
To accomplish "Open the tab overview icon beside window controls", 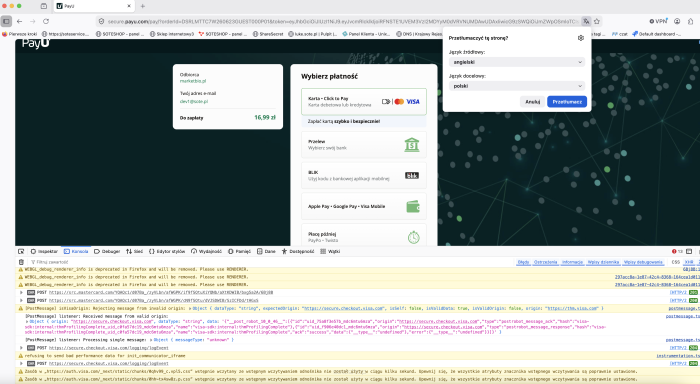I will (44, 6).
